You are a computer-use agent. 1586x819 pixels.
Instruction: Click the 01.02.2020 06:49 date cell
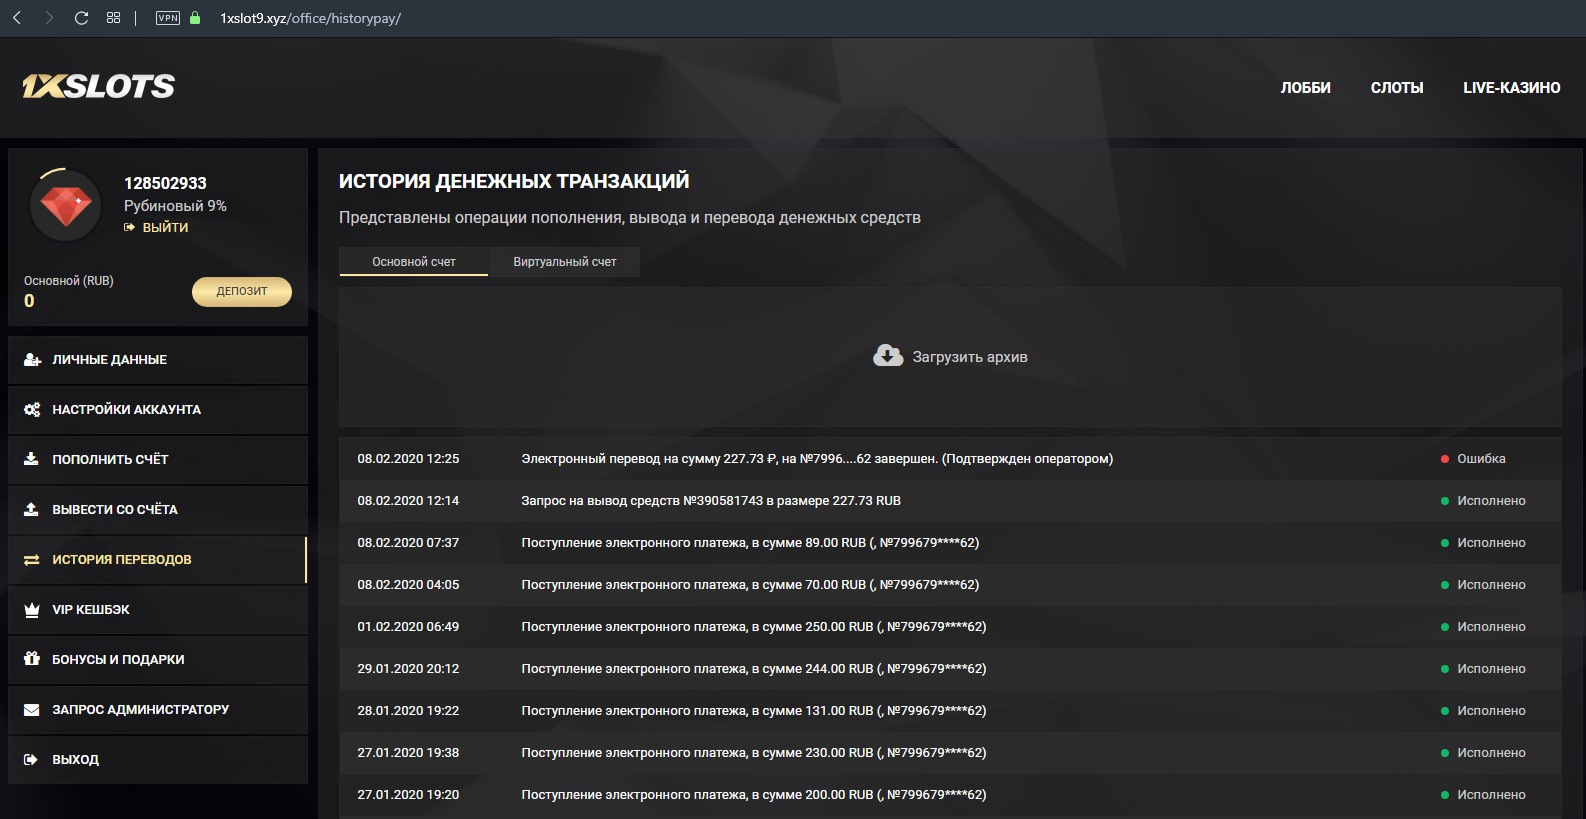tap(408, 627)
